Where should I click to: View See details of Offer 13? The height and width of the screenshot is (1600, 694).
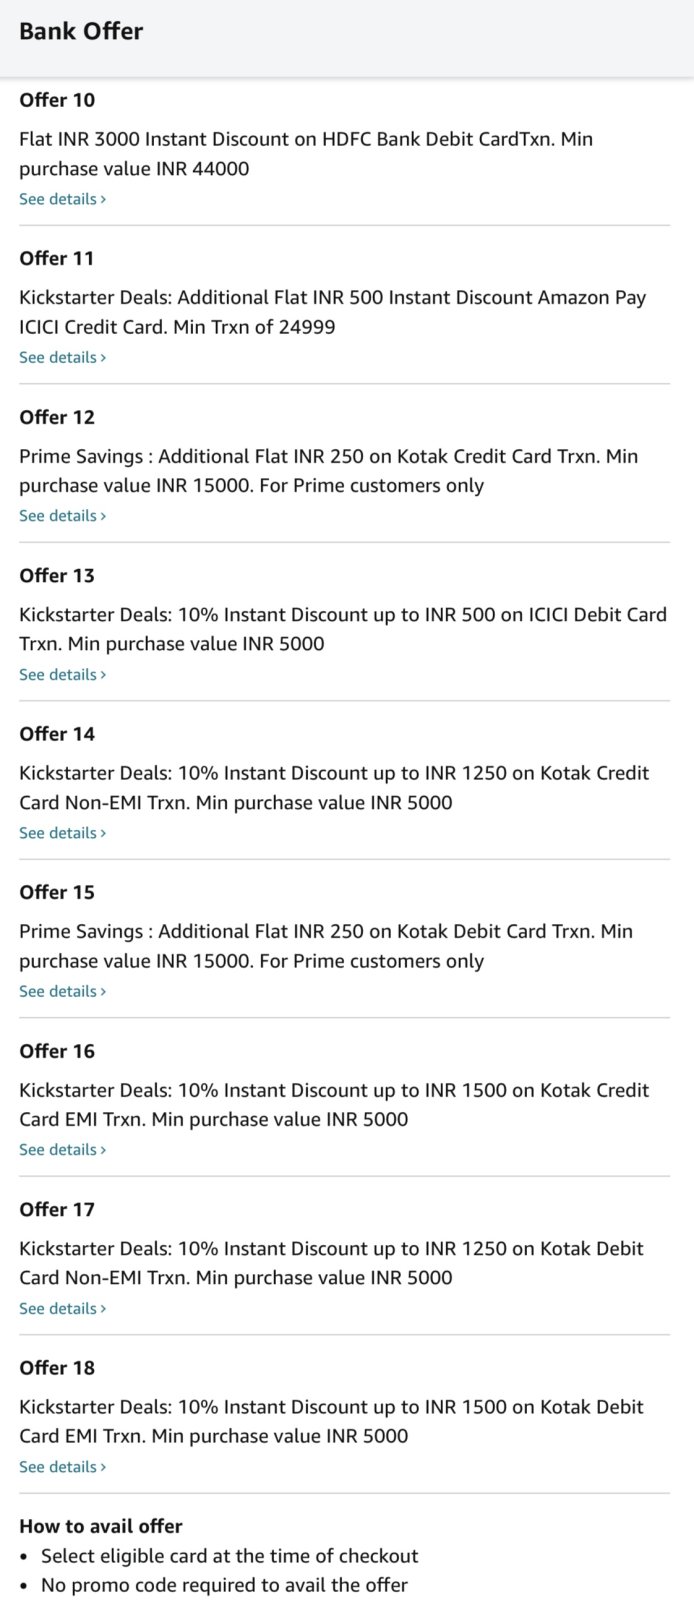(x=62, y=675)
